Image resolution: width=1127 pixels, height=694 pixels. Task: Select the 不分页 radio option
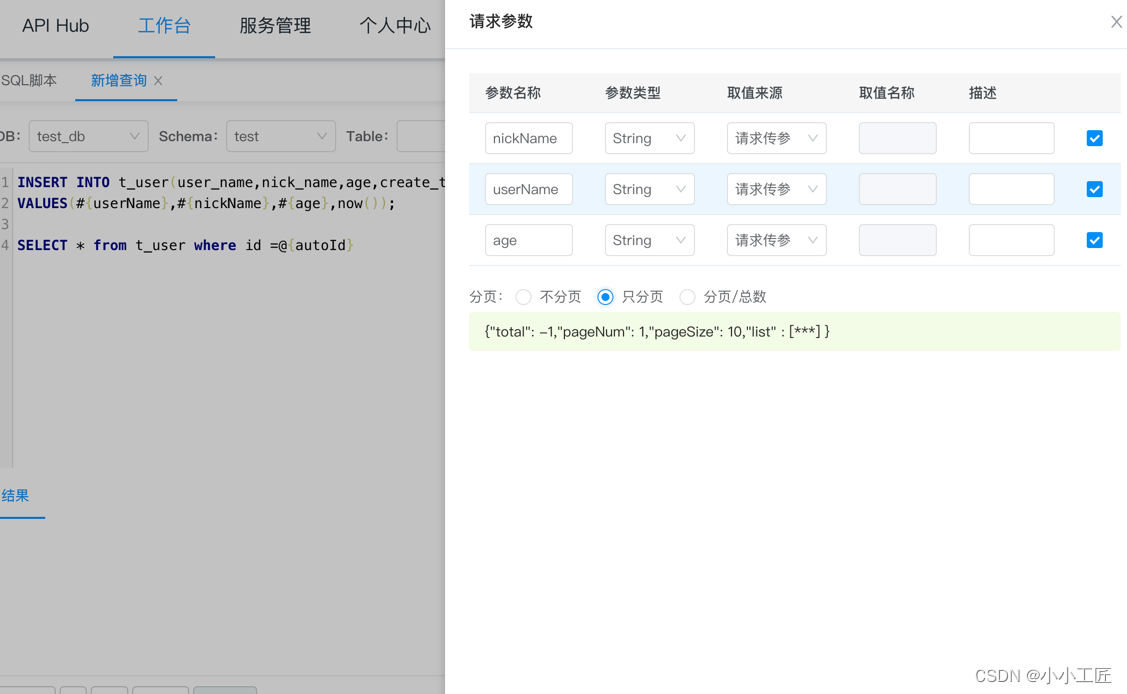523,297
